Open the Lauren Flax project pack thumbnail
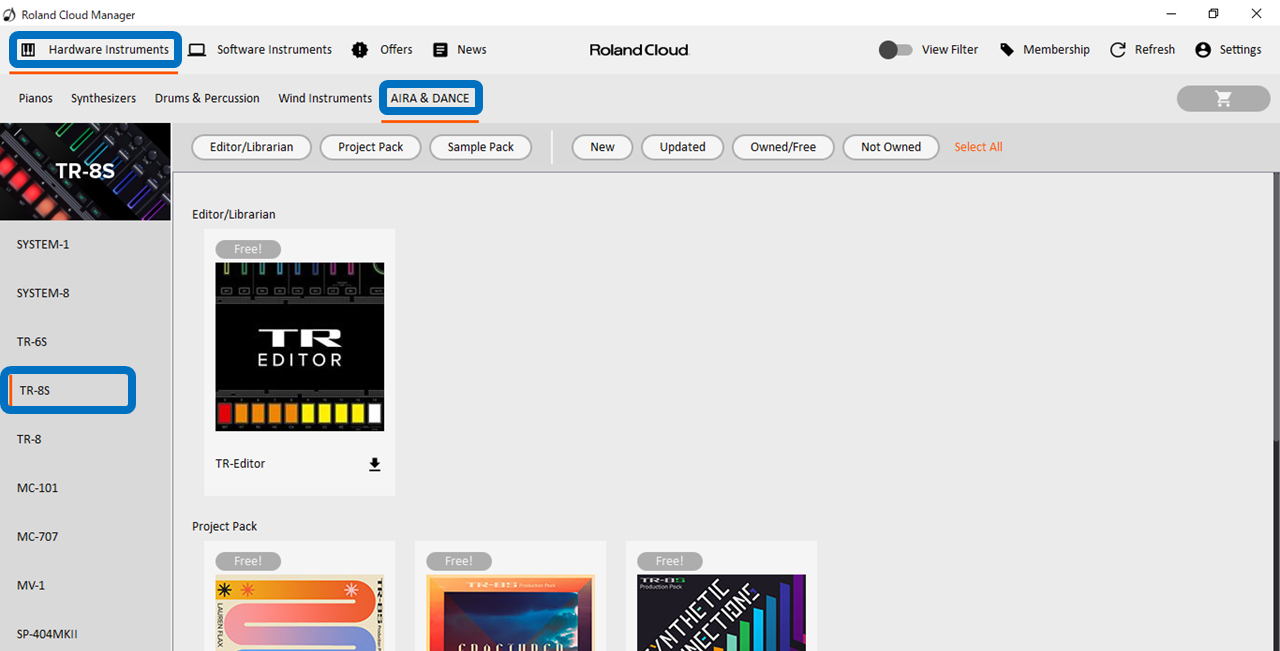Viewport: 1280px width, 651px height. (x=300, y=613)
